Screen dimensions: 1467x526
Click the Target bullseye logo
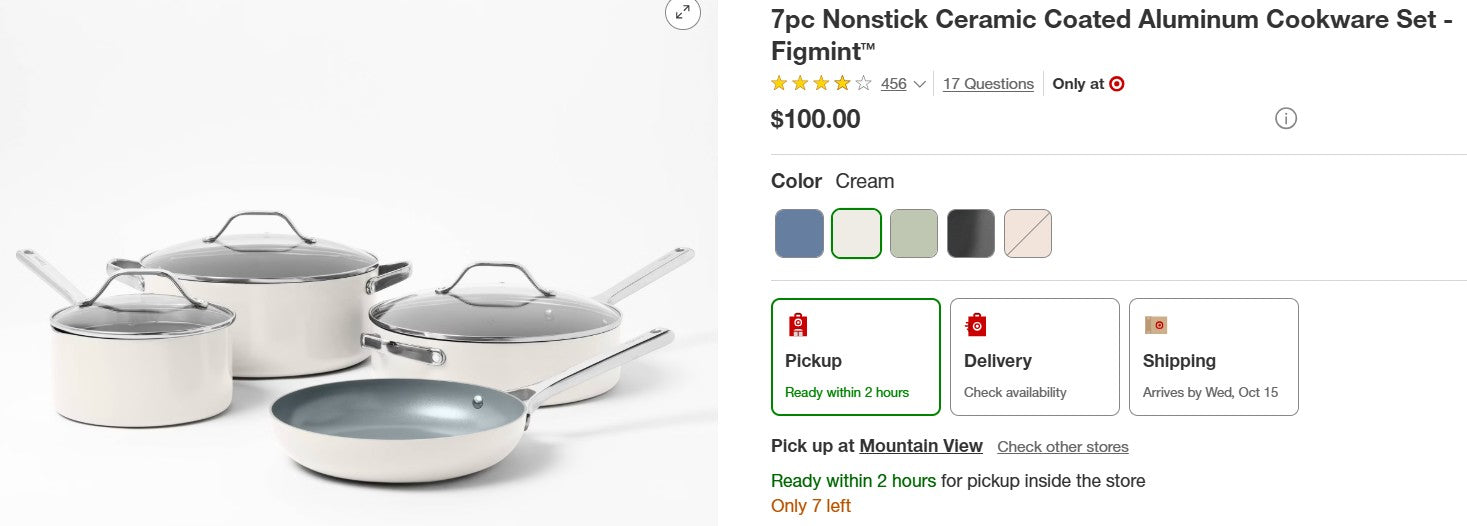pos(1117,84)
